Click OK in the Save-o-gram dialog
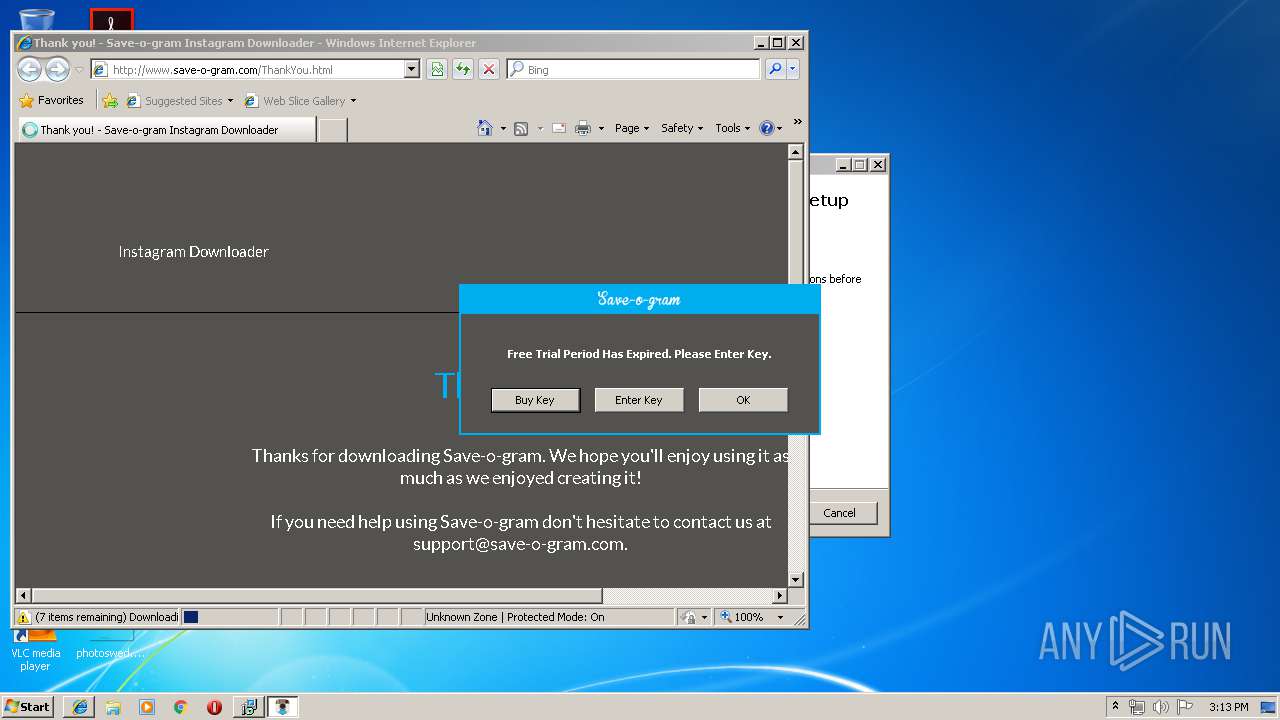Viewport: 1280px width, 720px height. point(743,400)
